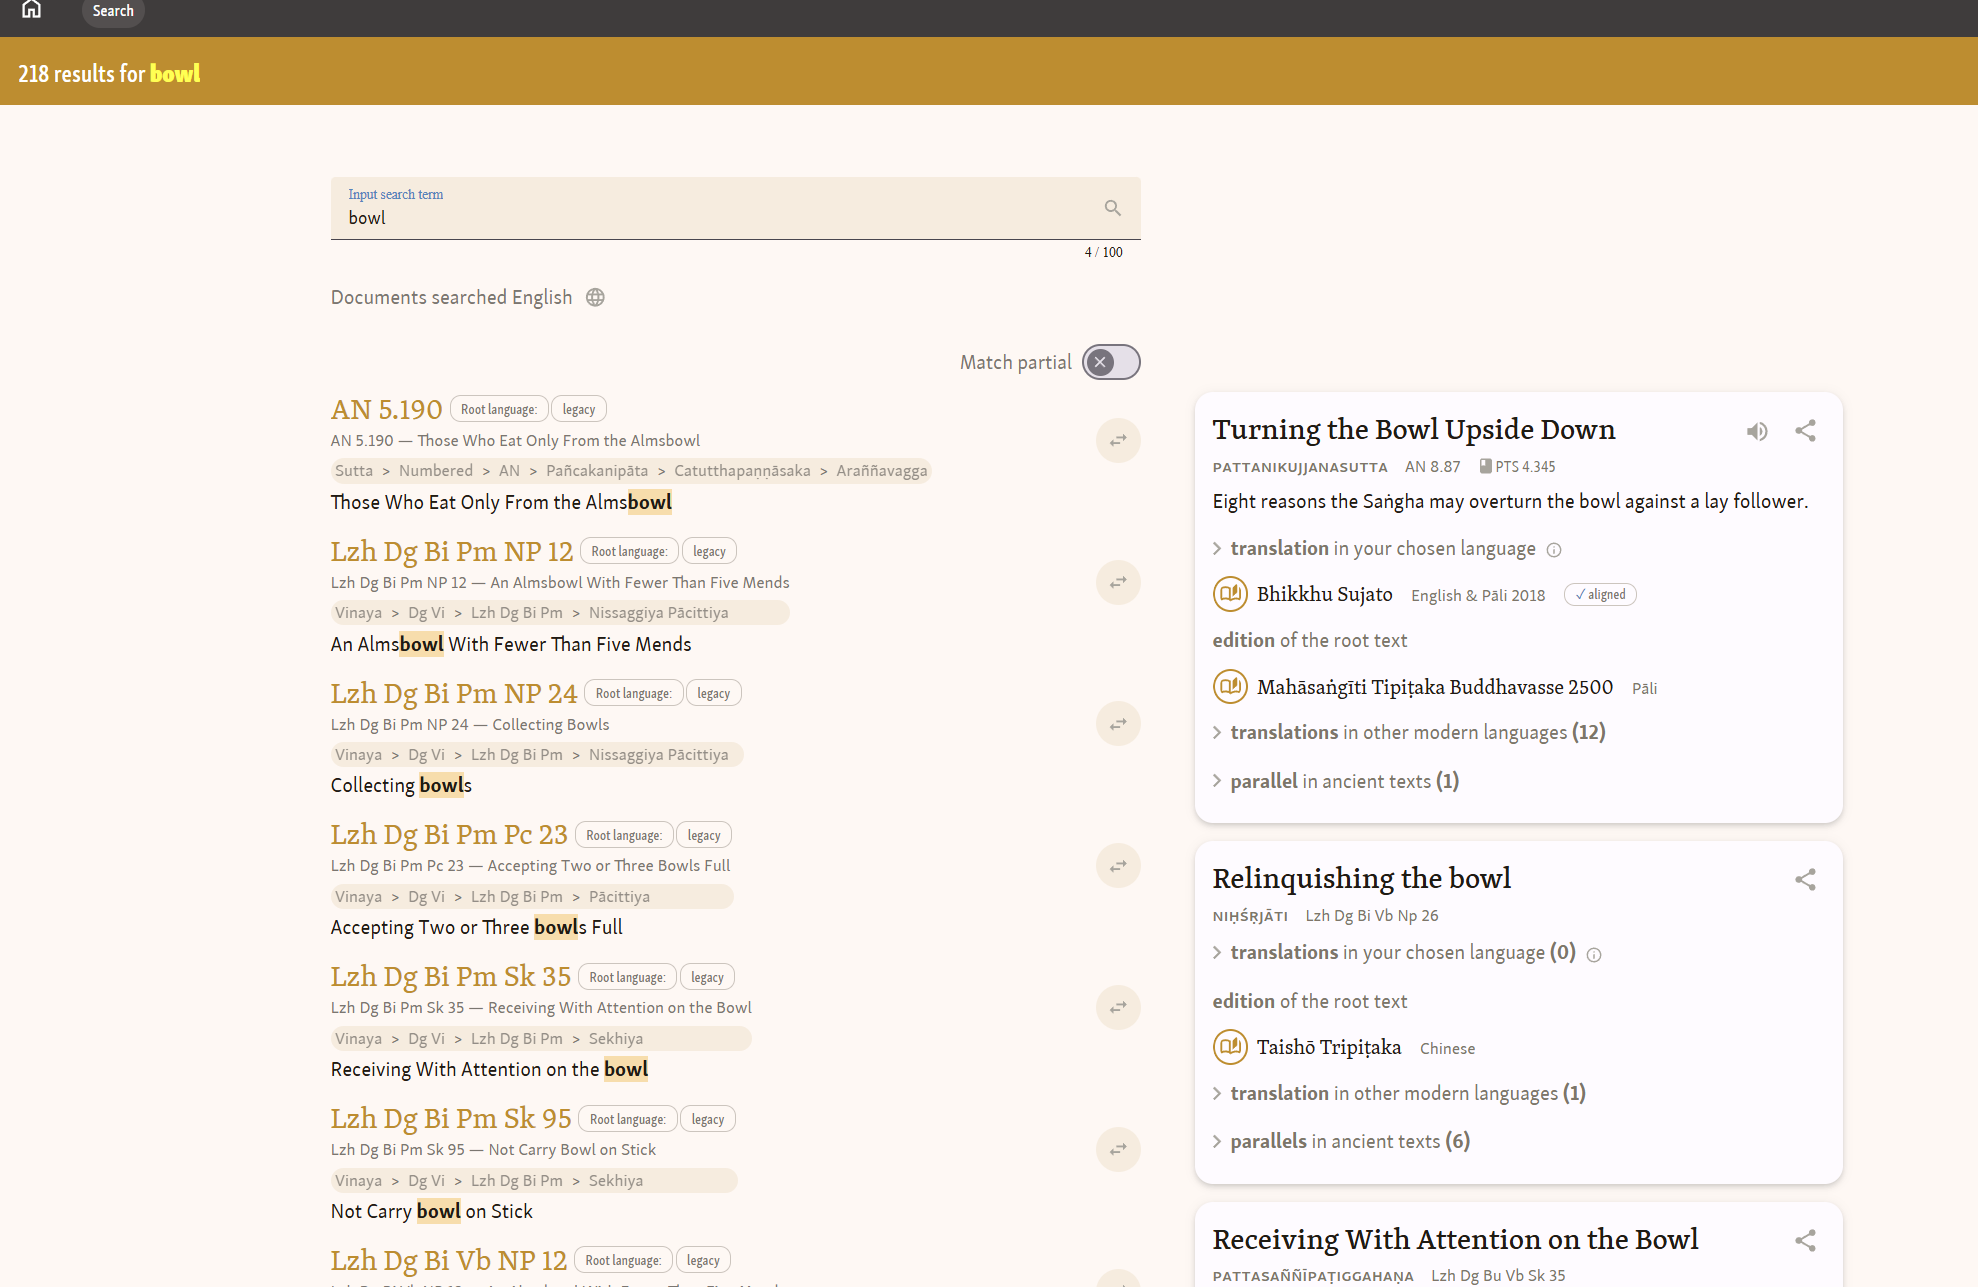Click the home icon in top bar
Screen dimensions: 1978x1287
coord(32,10)
